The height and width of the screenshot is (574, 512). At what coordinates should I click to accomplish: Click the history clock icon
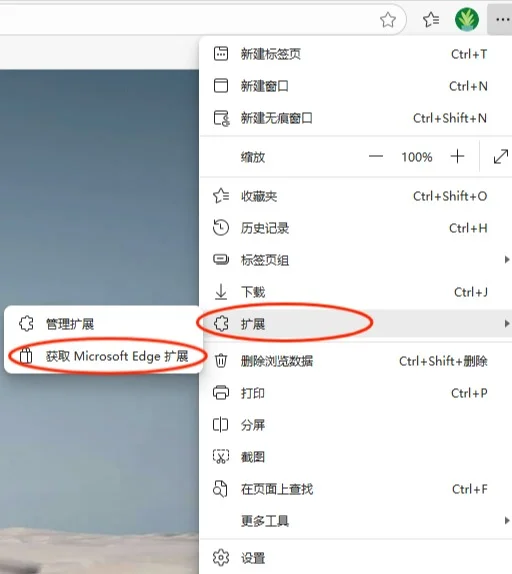pos(221,228)
